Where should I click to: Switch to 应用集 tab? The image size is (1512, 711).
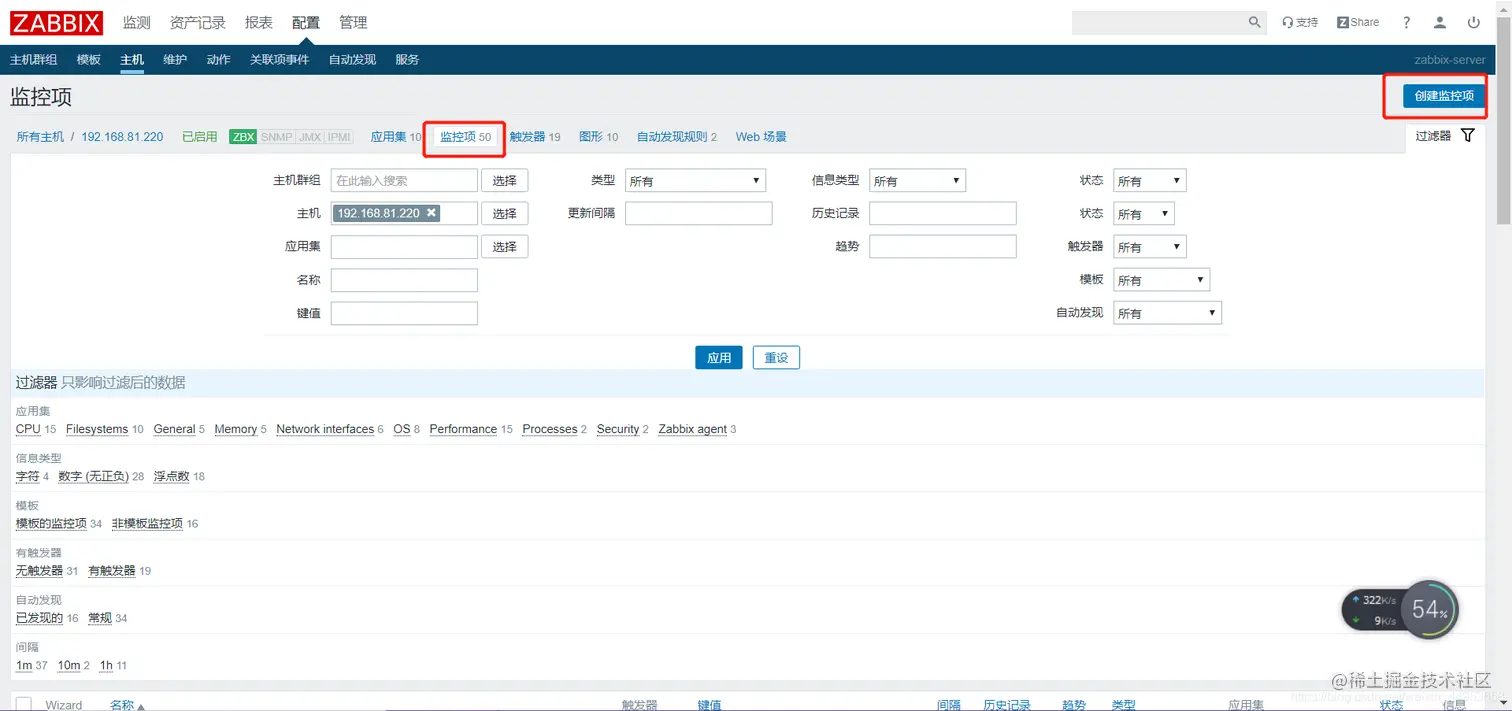coord(389,137)
